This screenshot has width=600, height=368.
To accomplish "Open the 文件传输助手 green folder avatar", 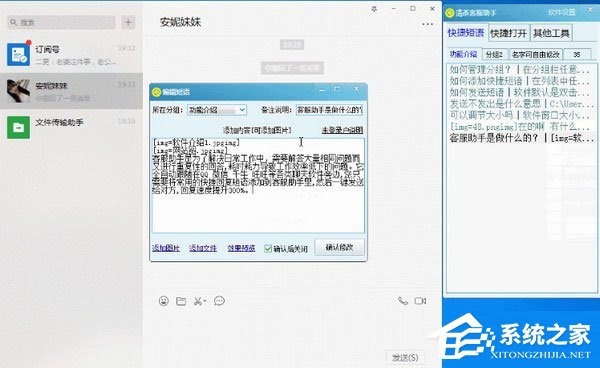I will click(x=18, y=127).
